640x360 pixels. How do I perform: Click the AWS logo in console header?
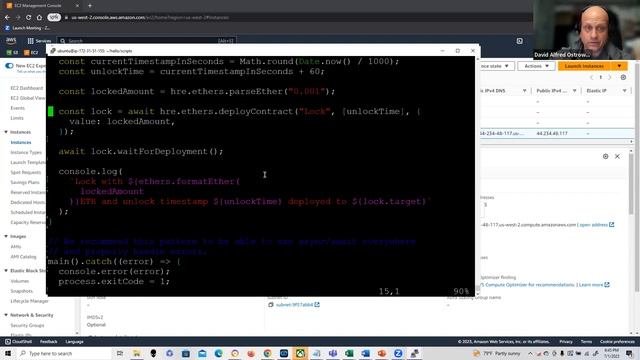click(11, 40)
